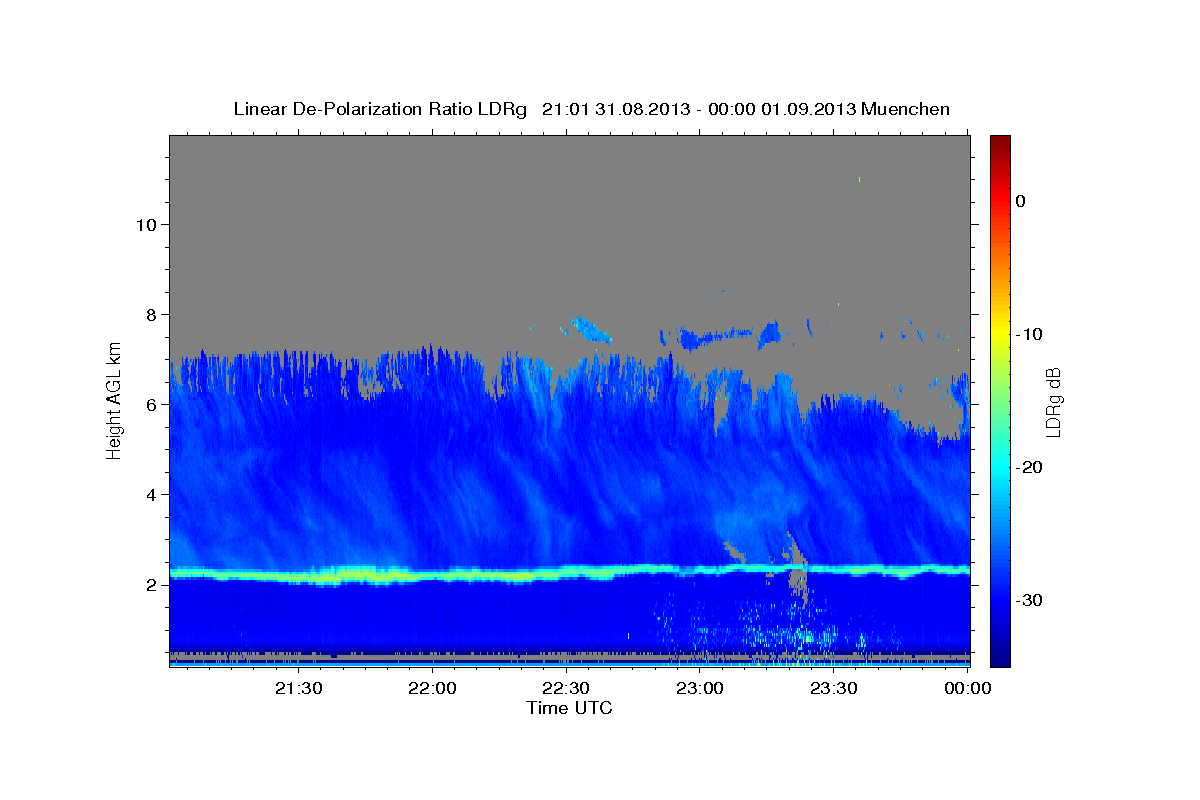The width and height of the screenshot is (1200, 800).
Task: Click the height tick label 4
Action: tap(149, 494)
